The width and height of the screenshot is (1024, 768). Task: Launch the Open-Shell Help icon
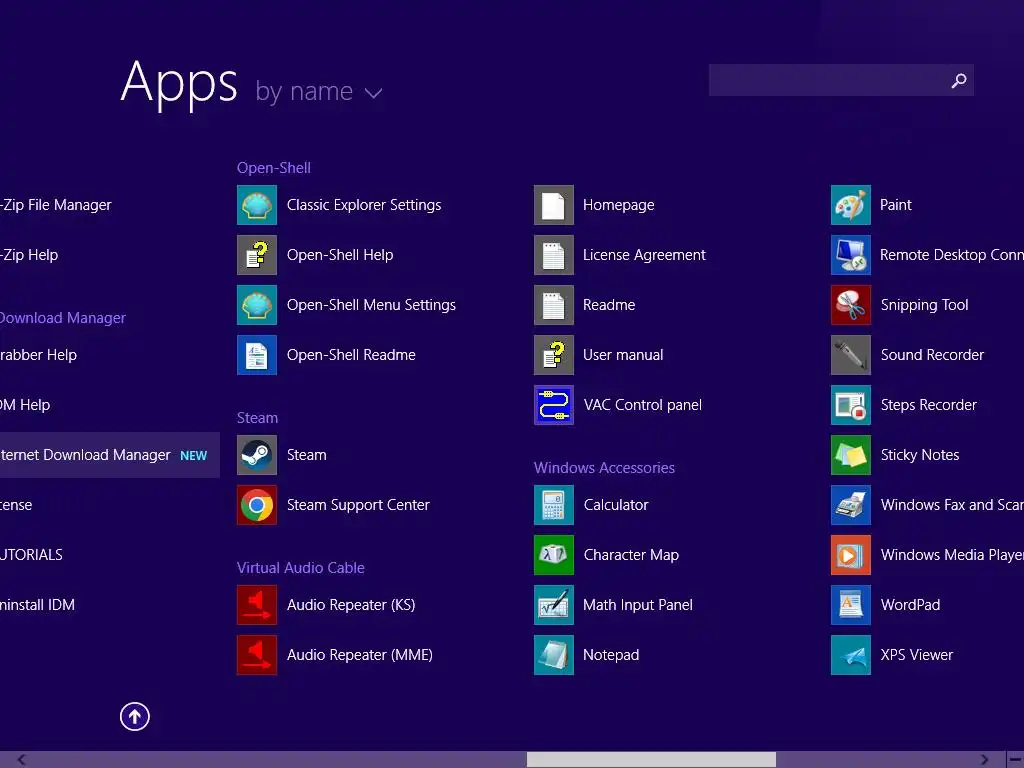[257, 255]
